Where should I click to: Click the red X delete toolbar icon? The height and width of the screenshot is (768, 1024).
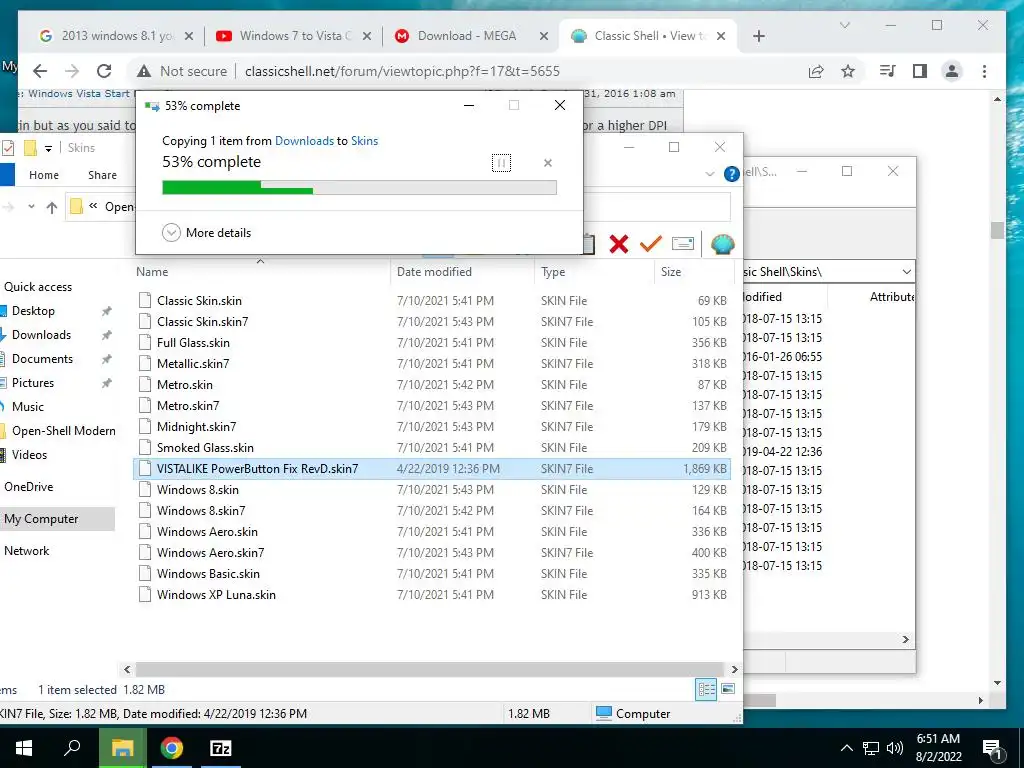[x=618, y=244]
